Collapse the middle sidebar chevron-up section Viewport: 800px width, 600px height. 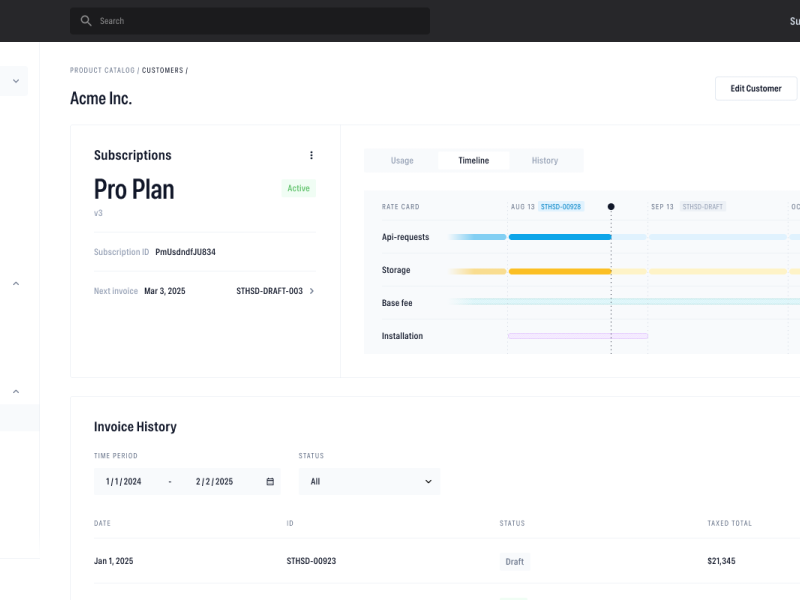[x=16, y=283]
